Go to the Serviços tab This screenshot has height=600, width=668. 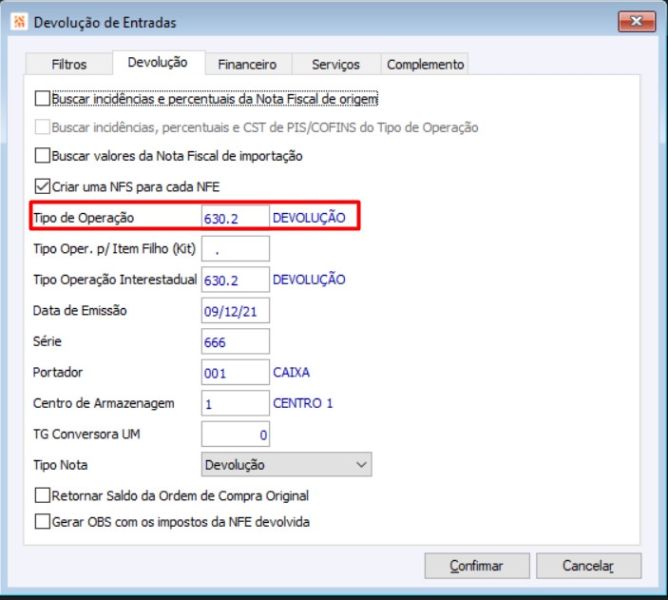(x=336, y=64)
